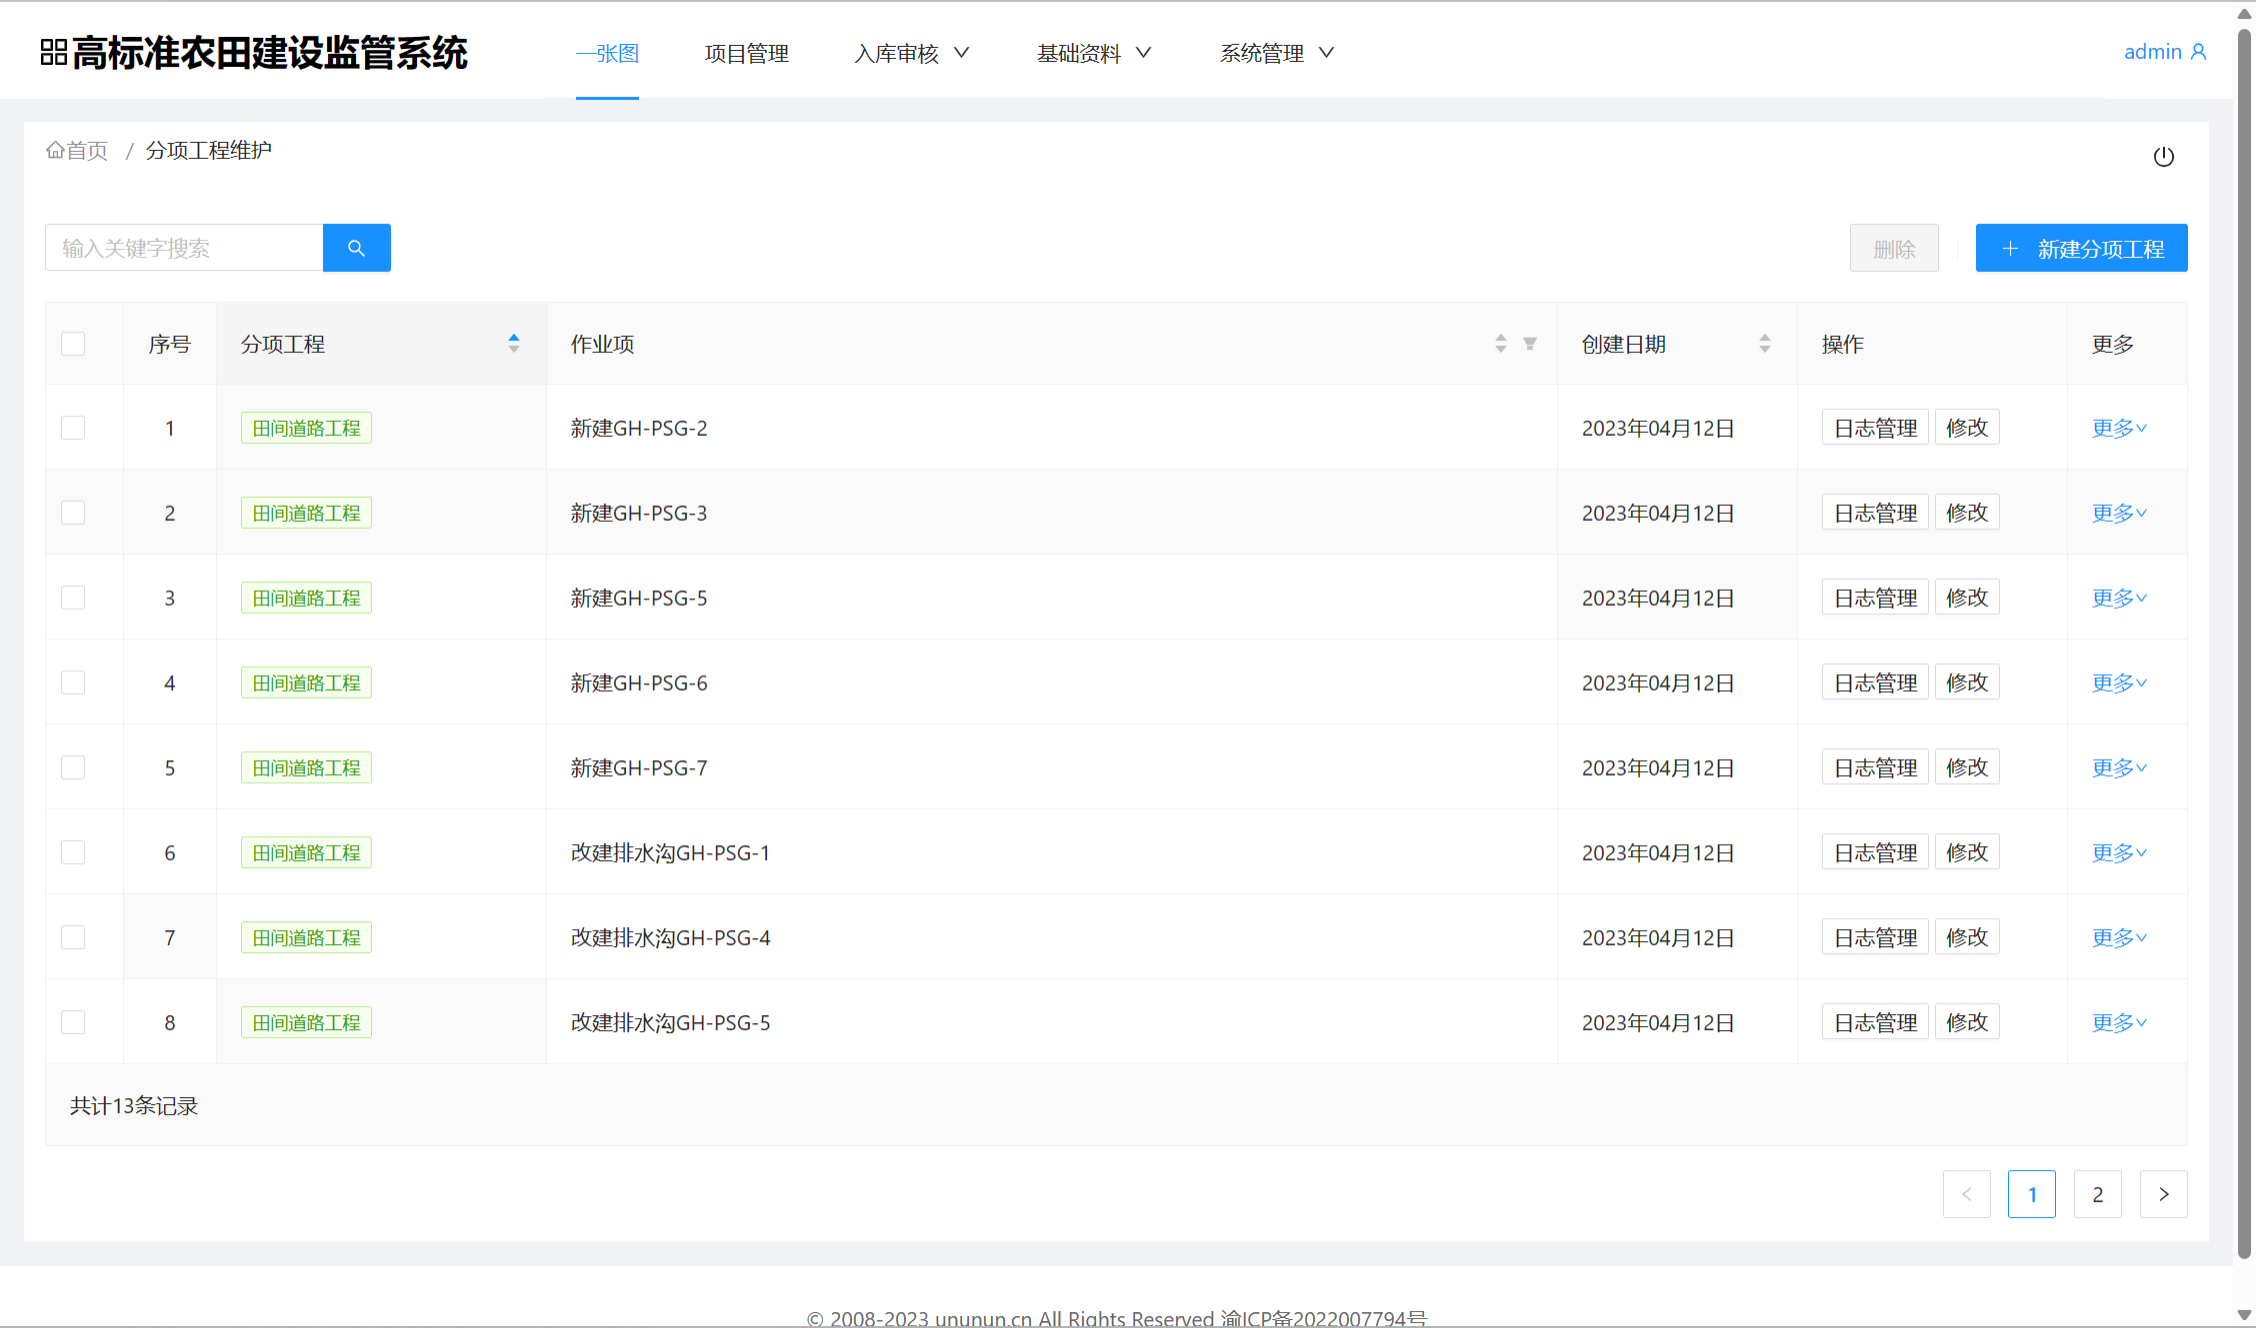Open 更多 dropdown for 新建GH-PSG-6
This screenshot has height=1328, width=2256.
[x=2119, y=683]
